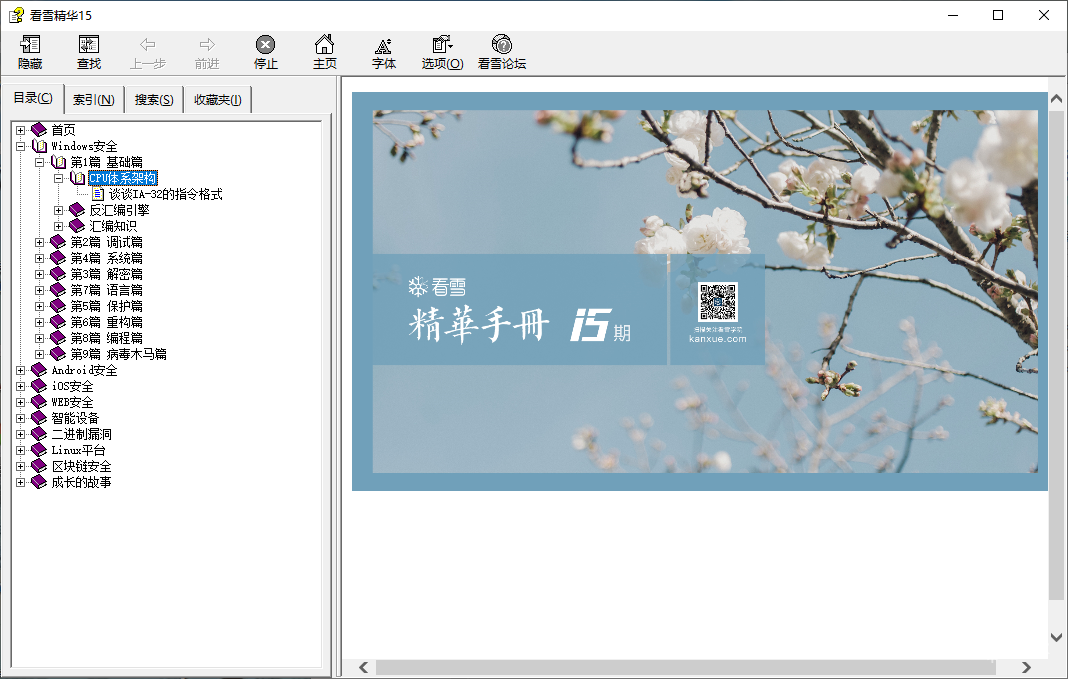Select 区块链安全 label in tree
The height and width of the screenshot is (679, 1068).
pyautogui.click(x=81, y=466)
